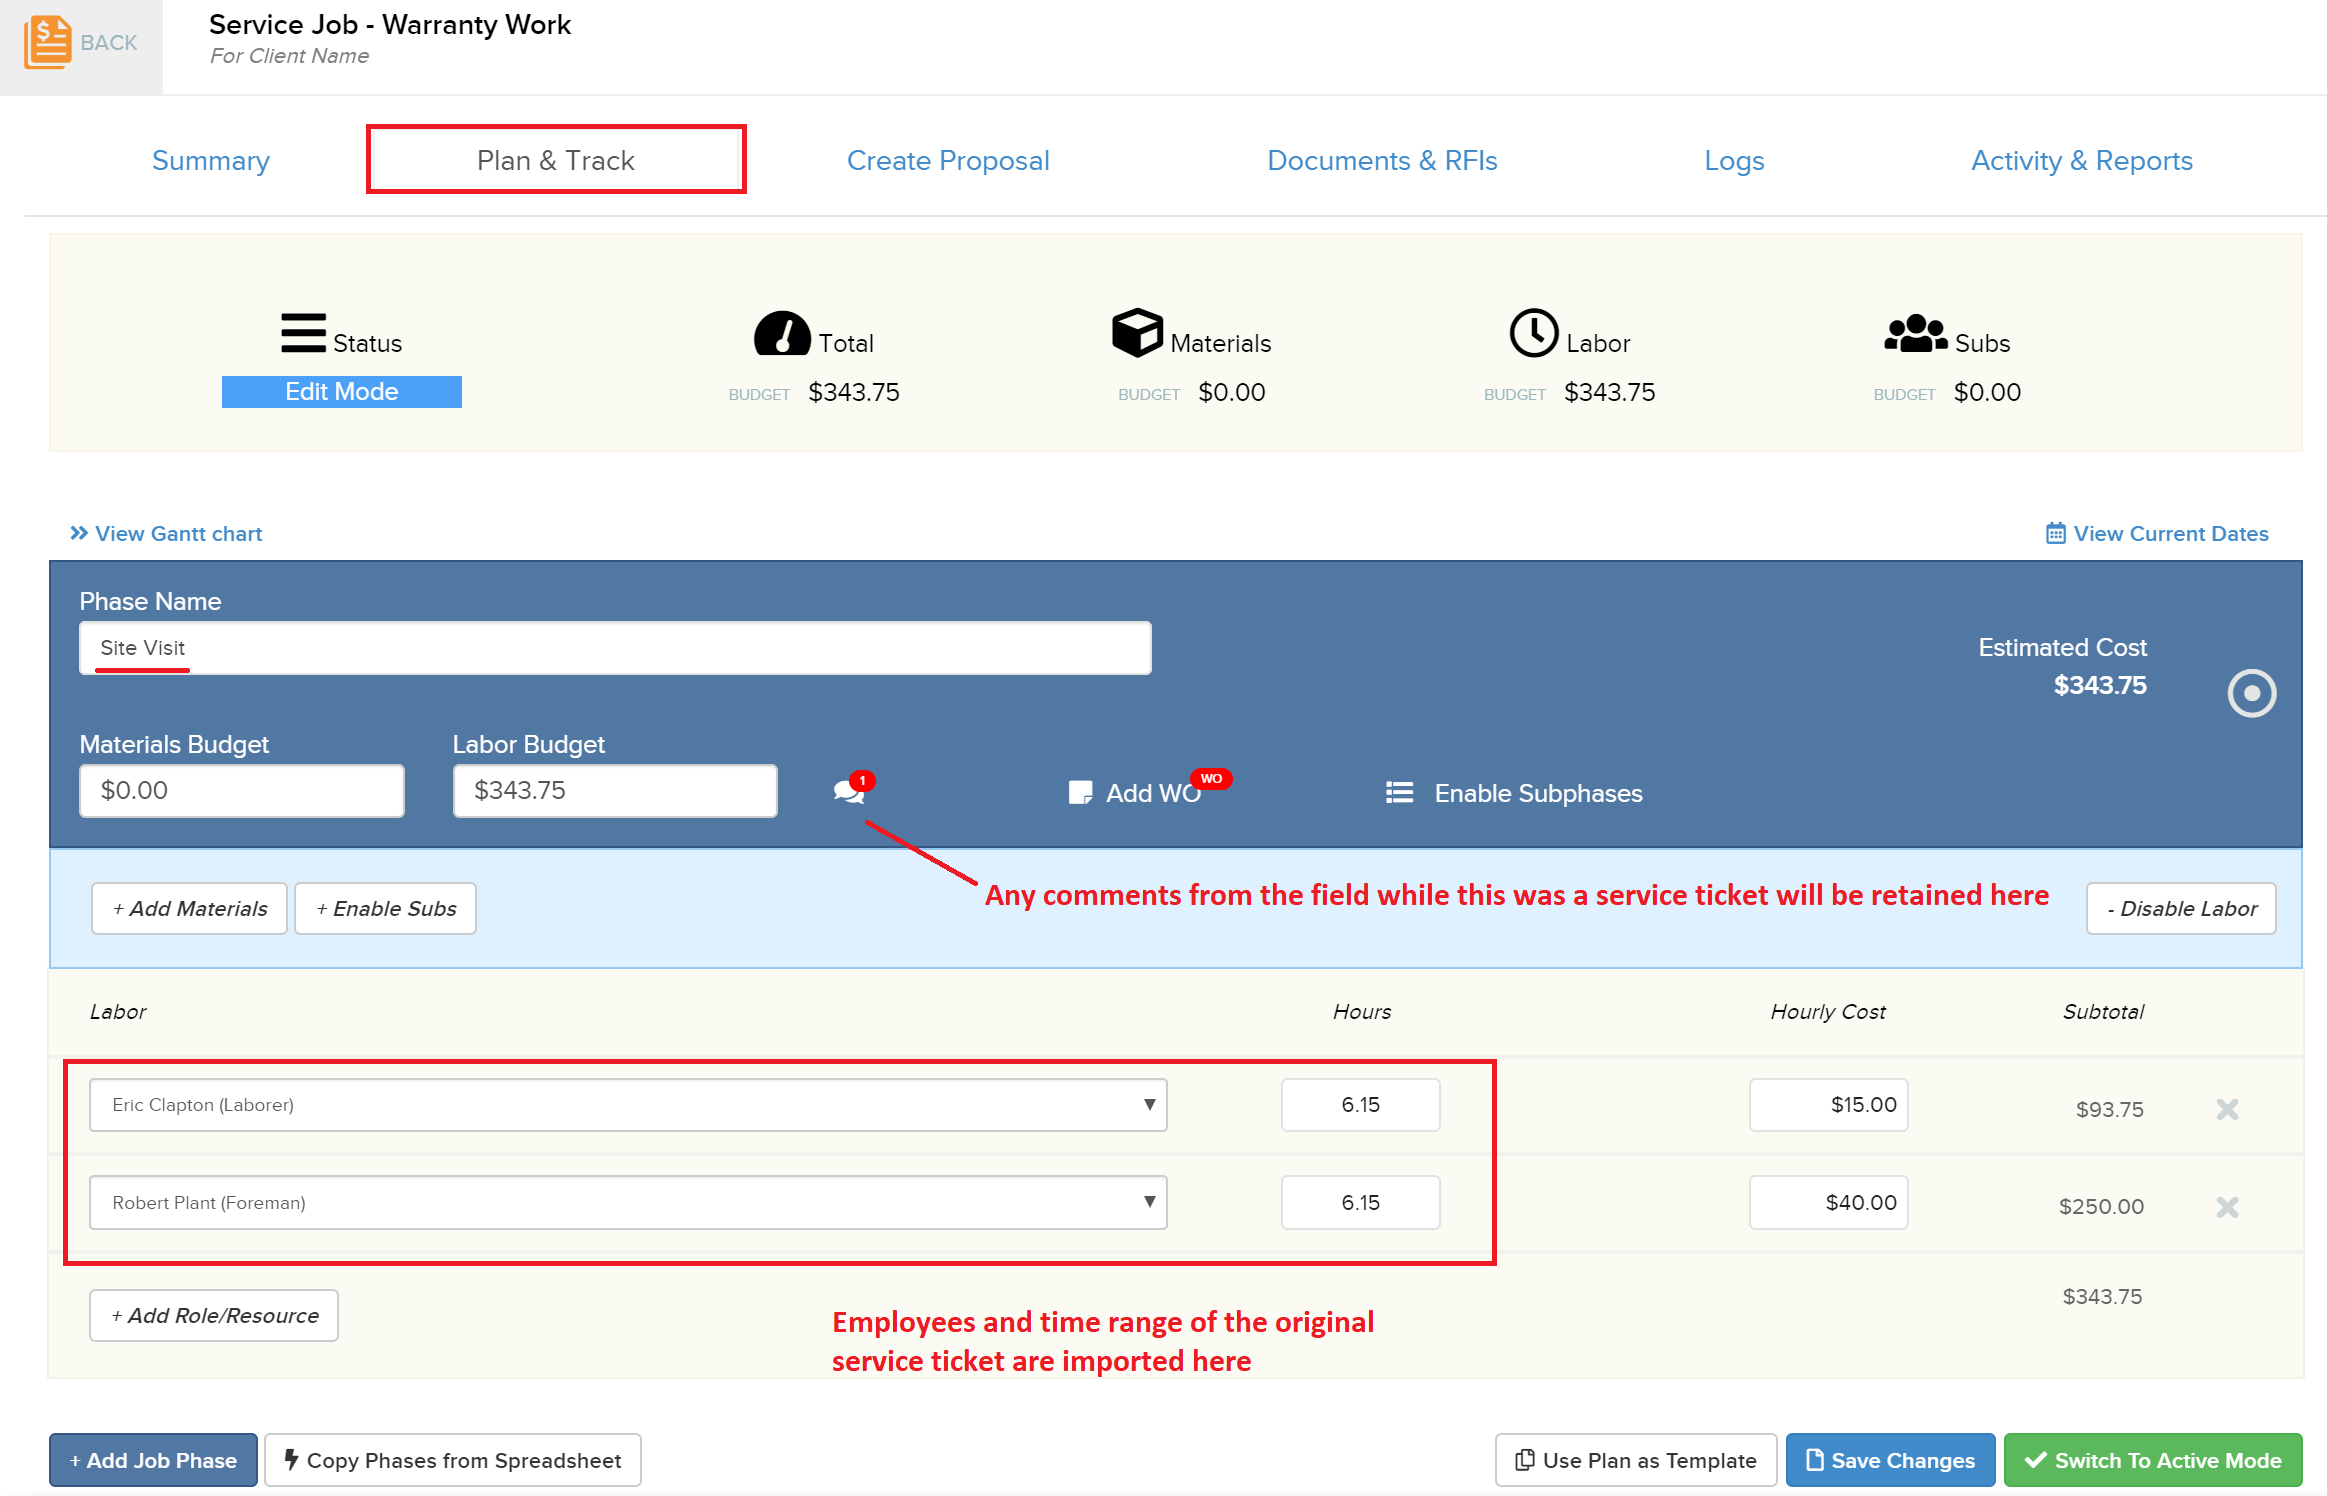Click the copy icon on Use Plan as Template

tap(1524, 1460)
